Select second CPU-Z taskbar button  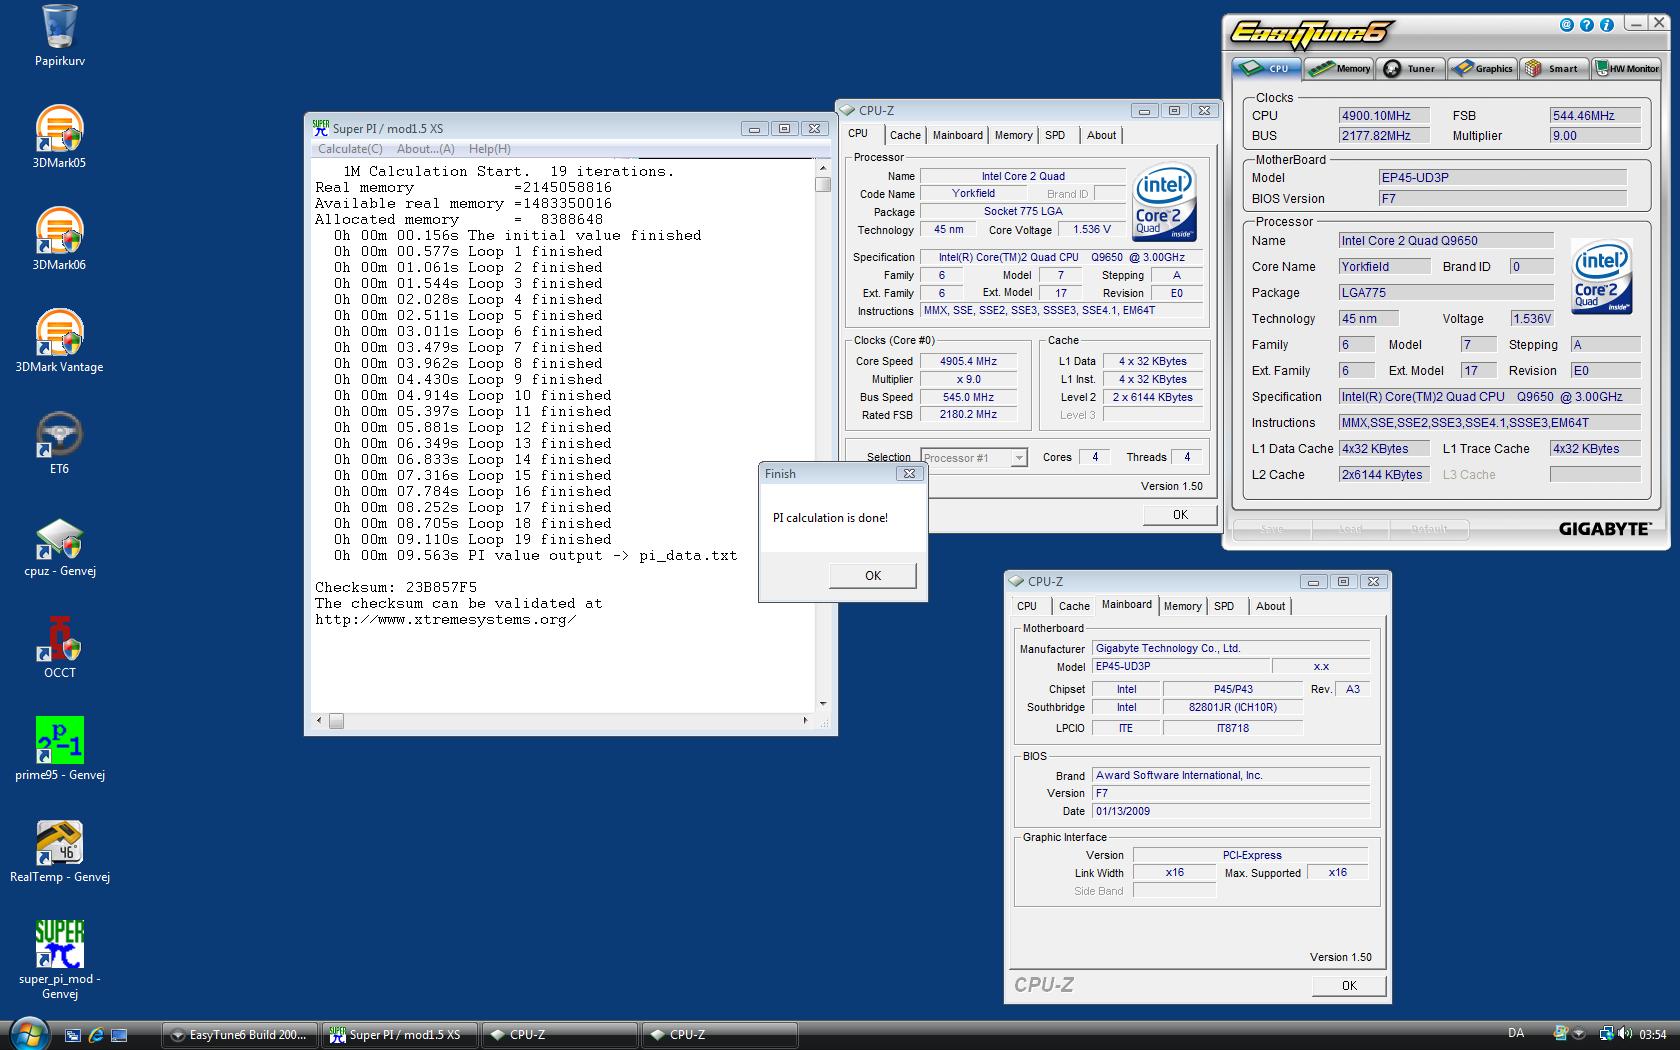(720, 1035)
